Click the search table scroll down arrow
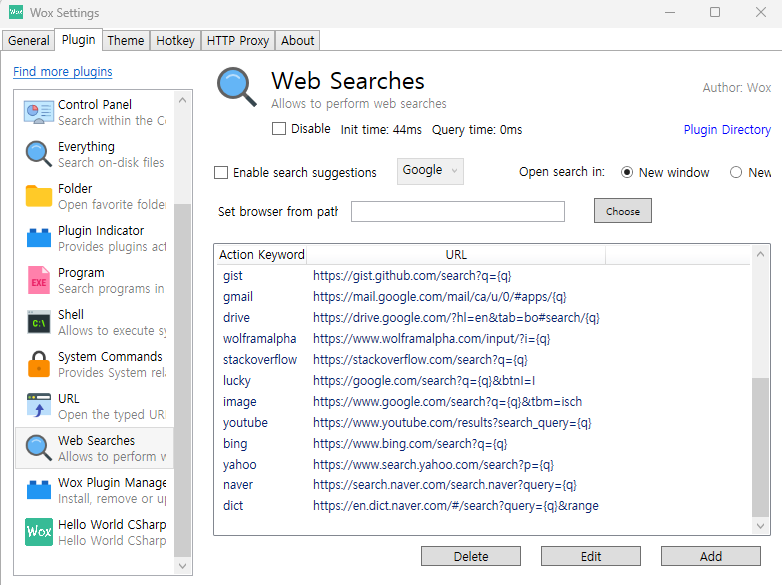The width and height of the screenshot is (782, 585). tap(761, 526)
